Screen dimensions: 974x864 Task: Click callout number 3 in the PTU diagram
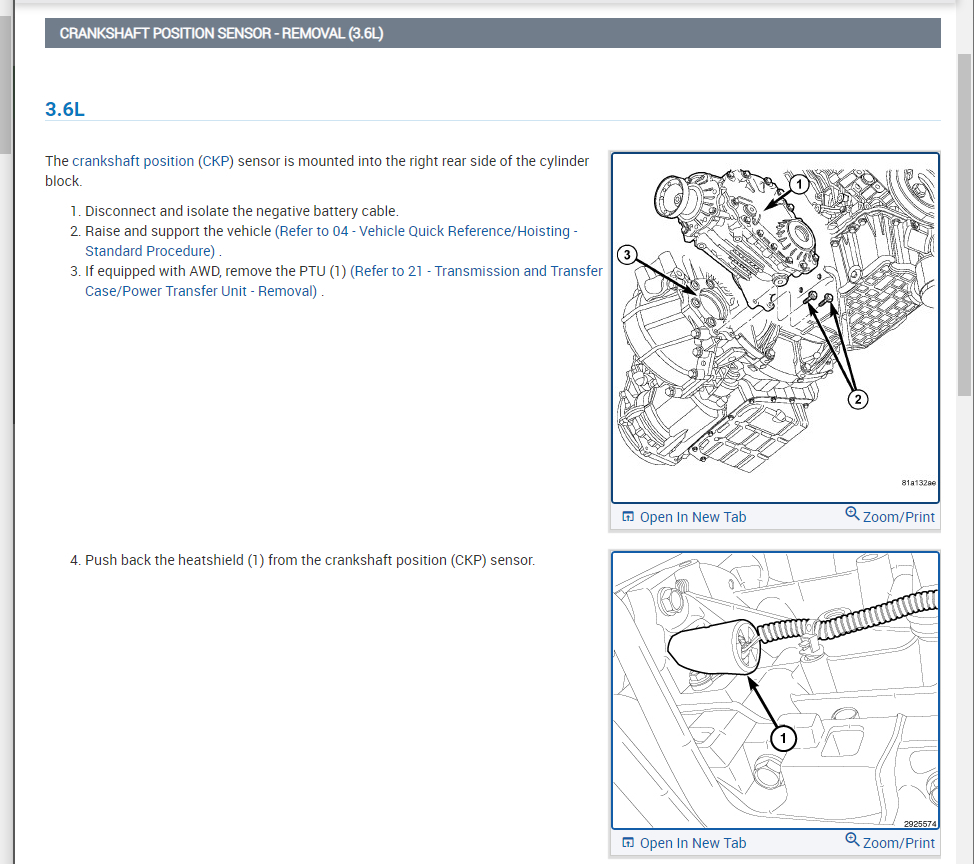click(x=627, y=255)
